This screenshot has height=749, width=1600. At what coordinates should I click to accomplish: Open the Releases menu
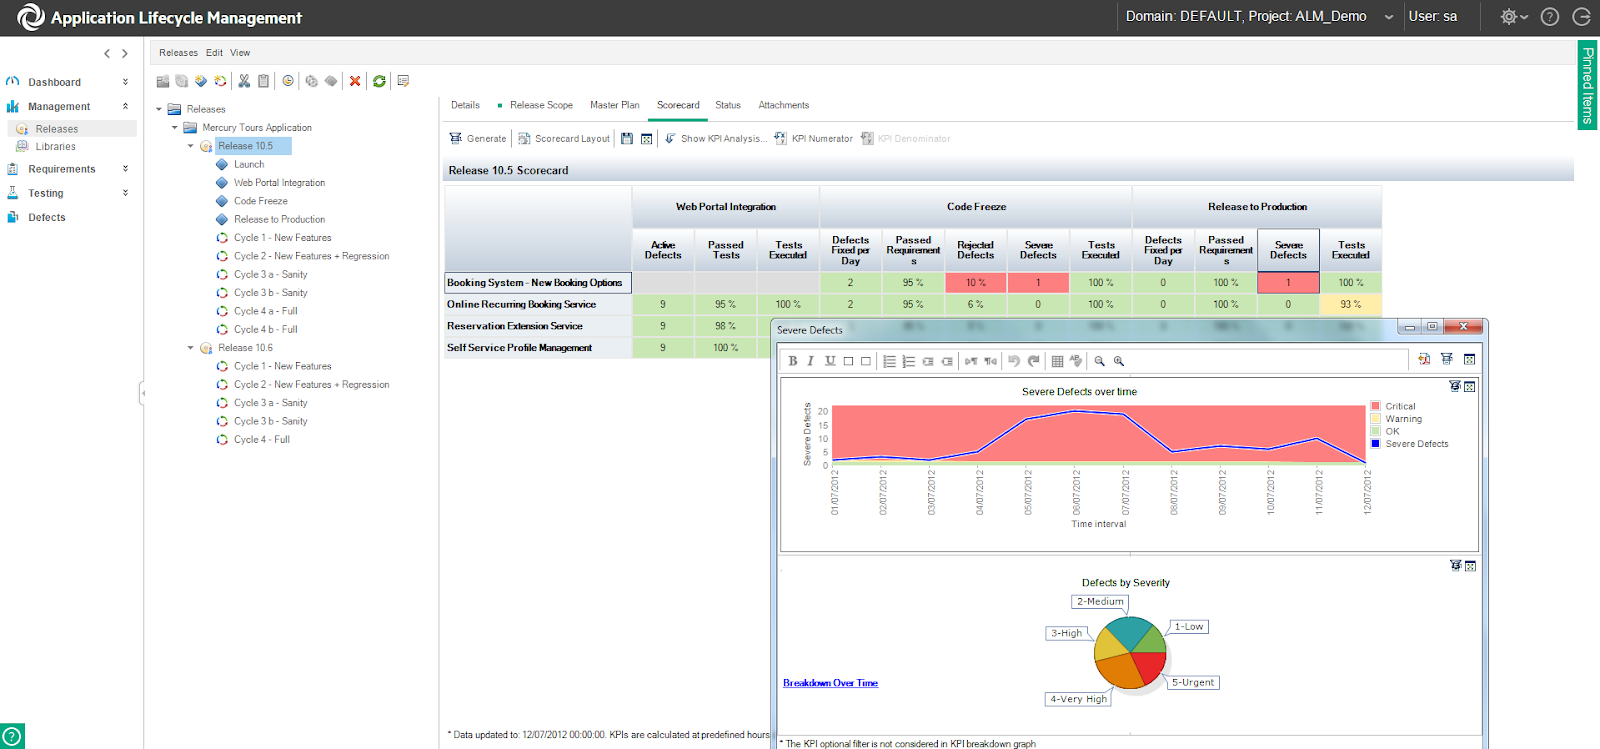click(x=178, y=53)
